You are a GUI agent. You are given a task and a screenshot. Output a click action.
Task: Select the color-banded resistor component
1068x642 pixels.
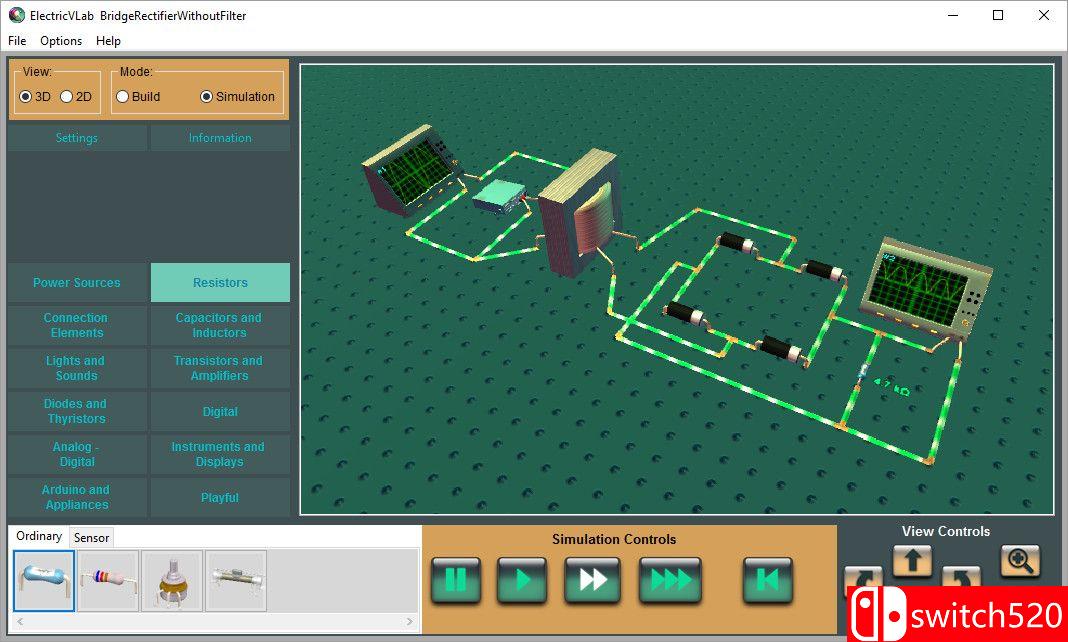108,581
